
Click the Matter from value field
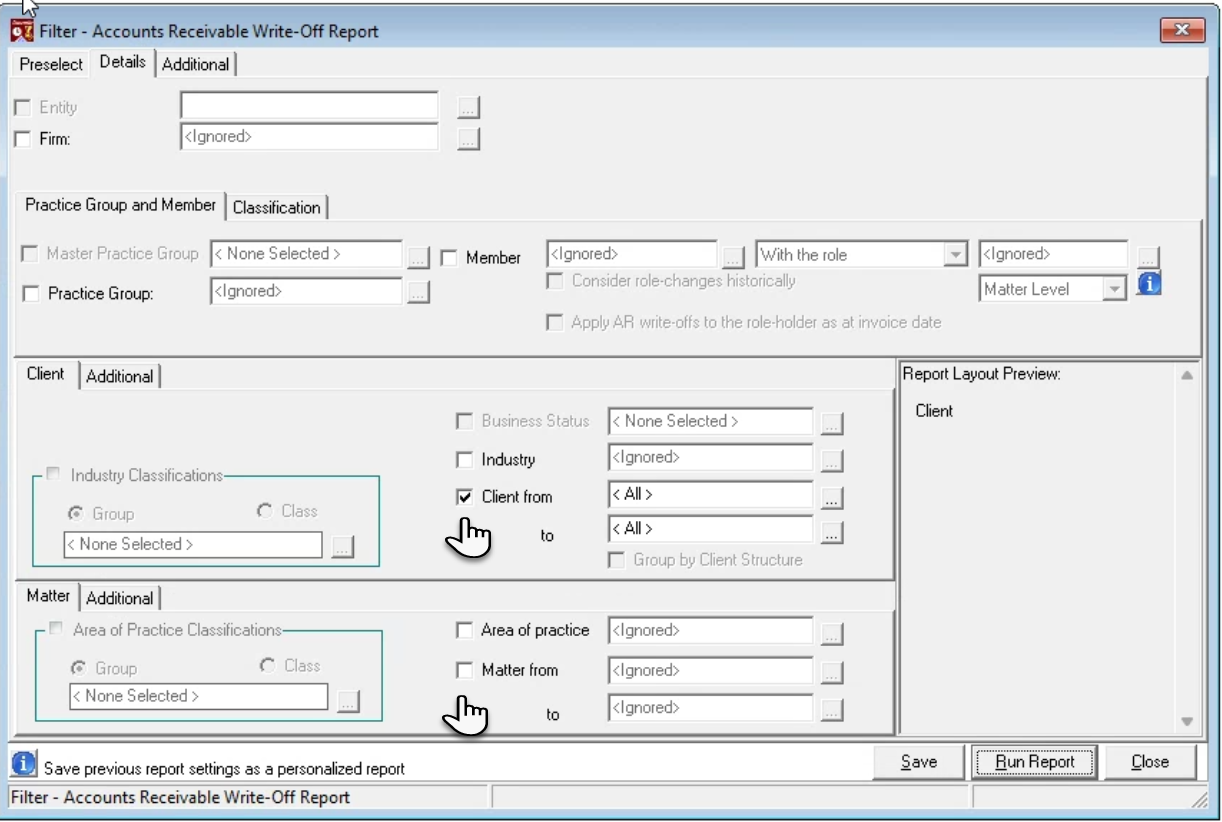pos(711,670)
